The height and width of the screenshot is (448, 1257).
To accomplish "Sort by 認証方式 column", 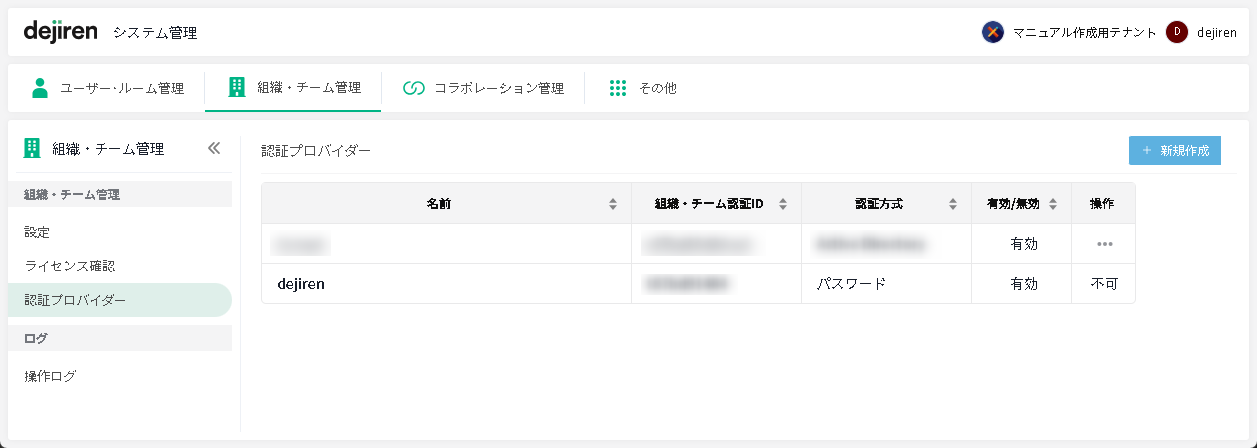I will (953, 204).
